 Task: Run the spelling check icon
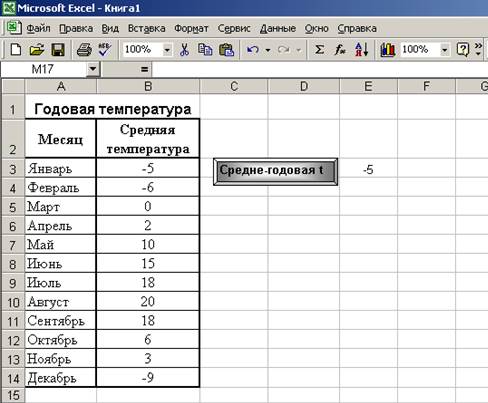[105, 50]
